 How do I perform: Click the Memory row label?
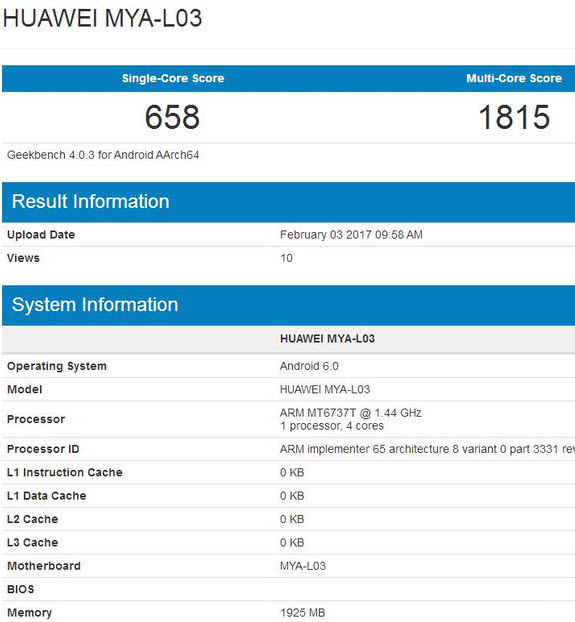pos(29,612)
